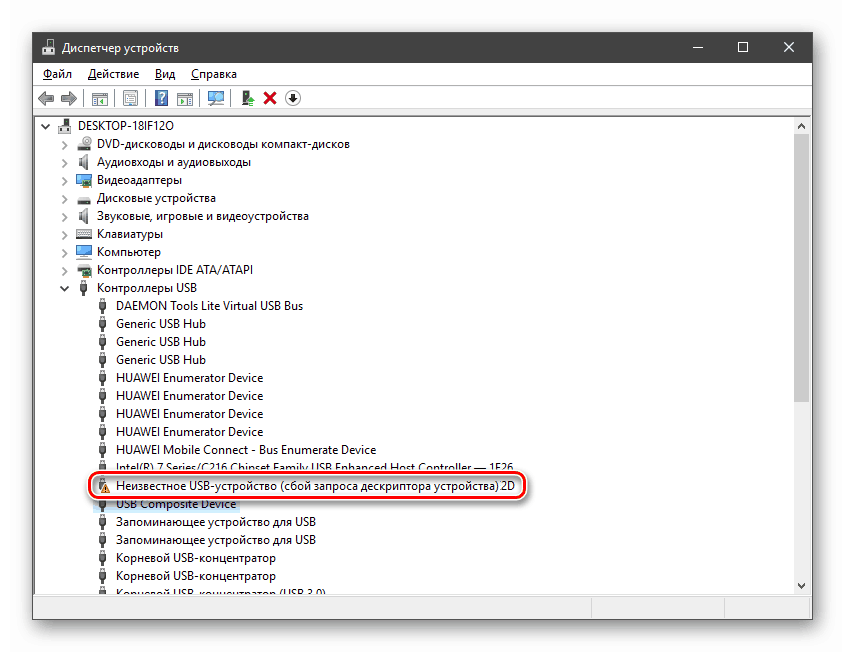Select the DAEMON Tools Lite Virtual USB Bus device
This screenshot has width=845, height=652.
[x=209, y=305]
